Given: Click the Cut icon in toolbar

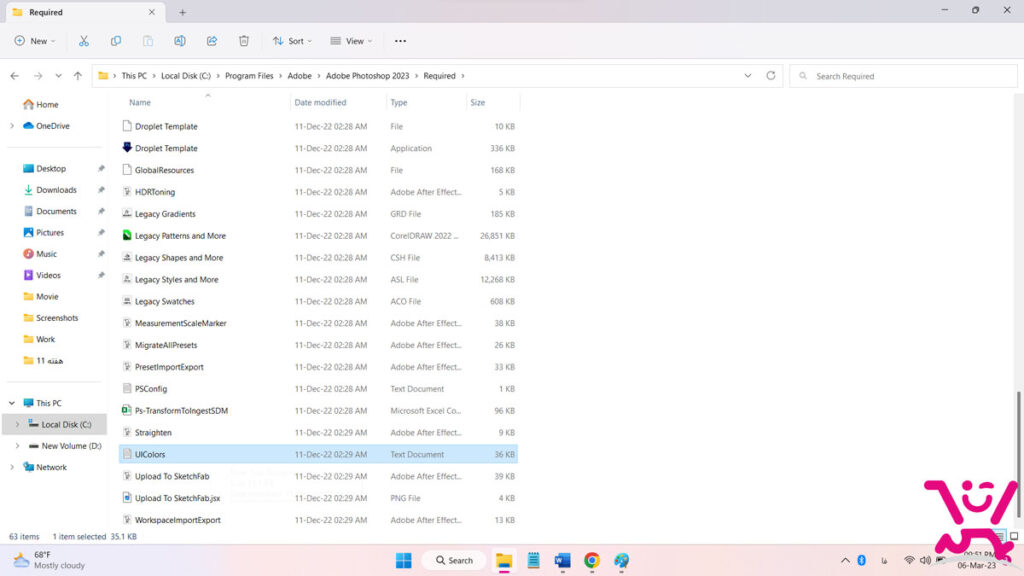Looking at the screenshot, I should pyautogui.click(x=84, y=41).
